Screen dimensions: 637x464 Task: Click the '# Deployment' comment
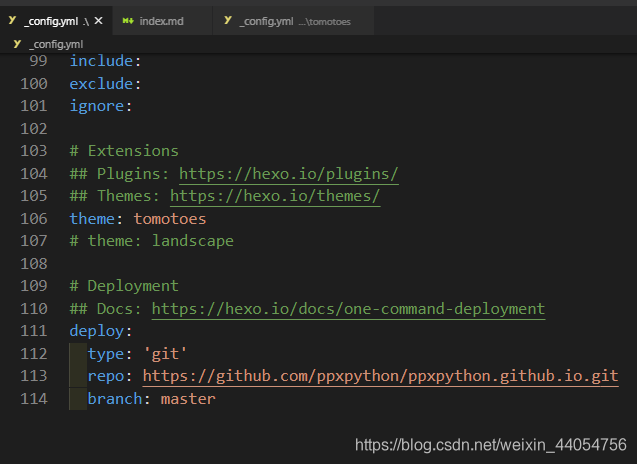[124, 286]
